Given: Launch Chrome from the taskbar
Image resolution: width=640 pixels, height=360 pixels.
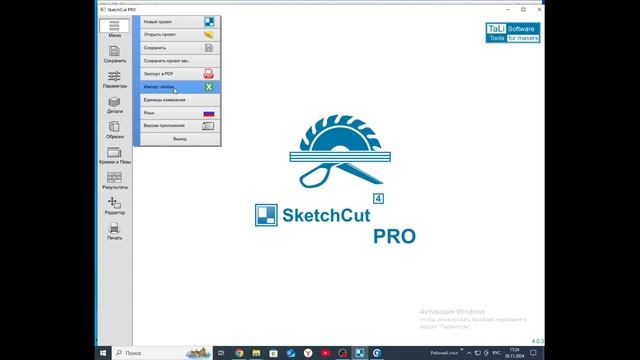Looking at the screenshot, I should [x=239, y=353].
